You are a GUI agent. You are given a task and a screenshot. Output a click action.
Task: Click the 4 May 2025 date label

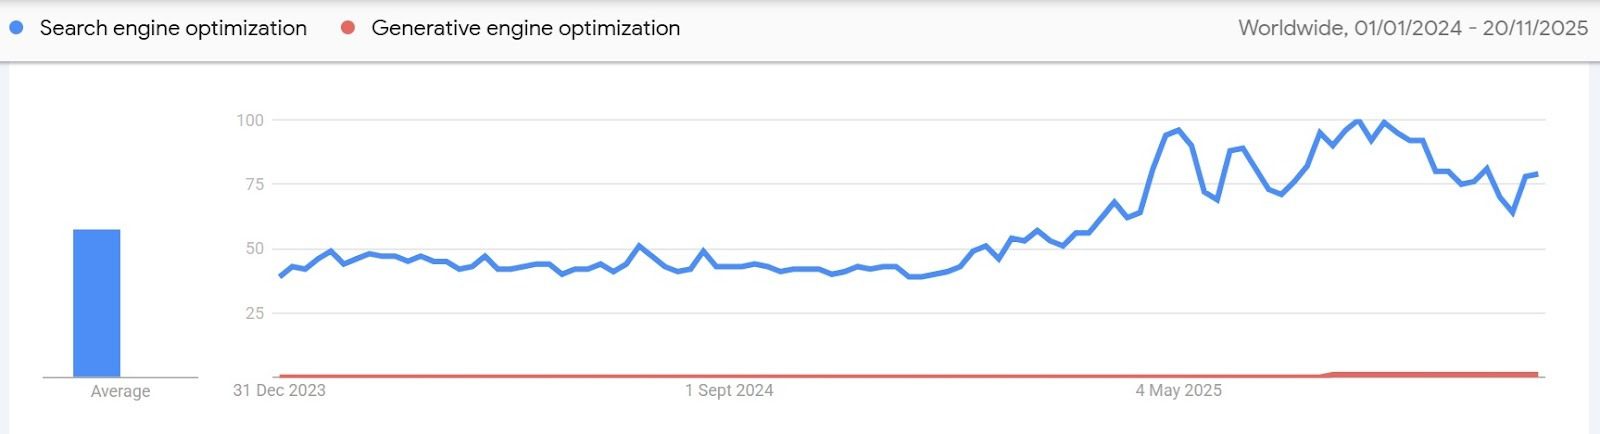click(x=1178, y=390)
